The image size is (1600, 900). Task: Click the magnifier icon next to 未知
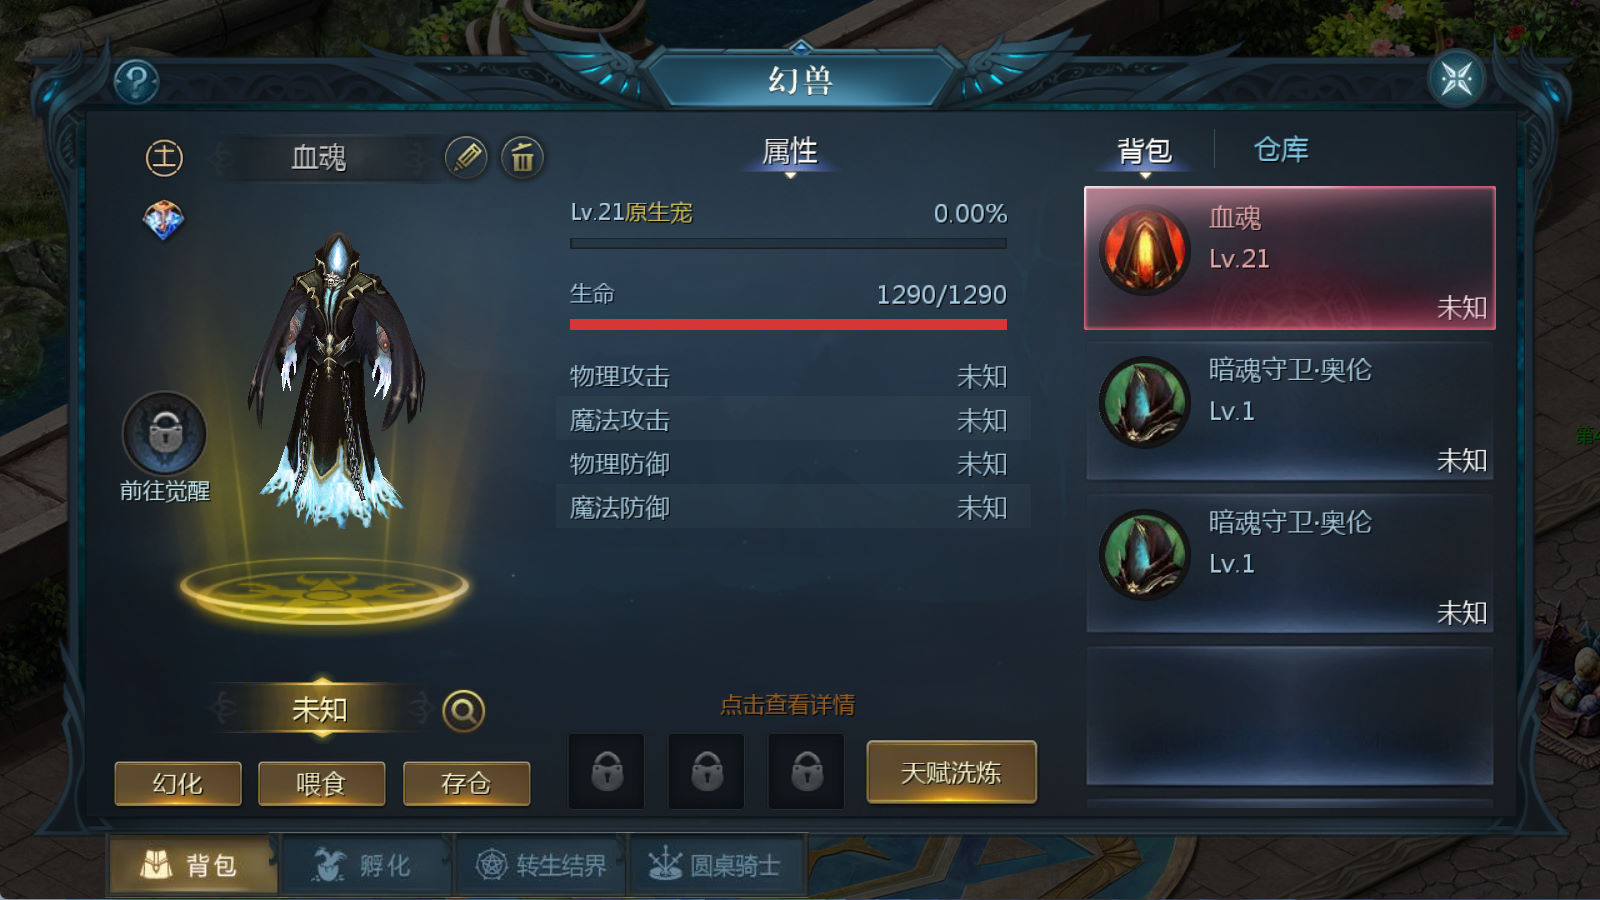click(463, 710)
